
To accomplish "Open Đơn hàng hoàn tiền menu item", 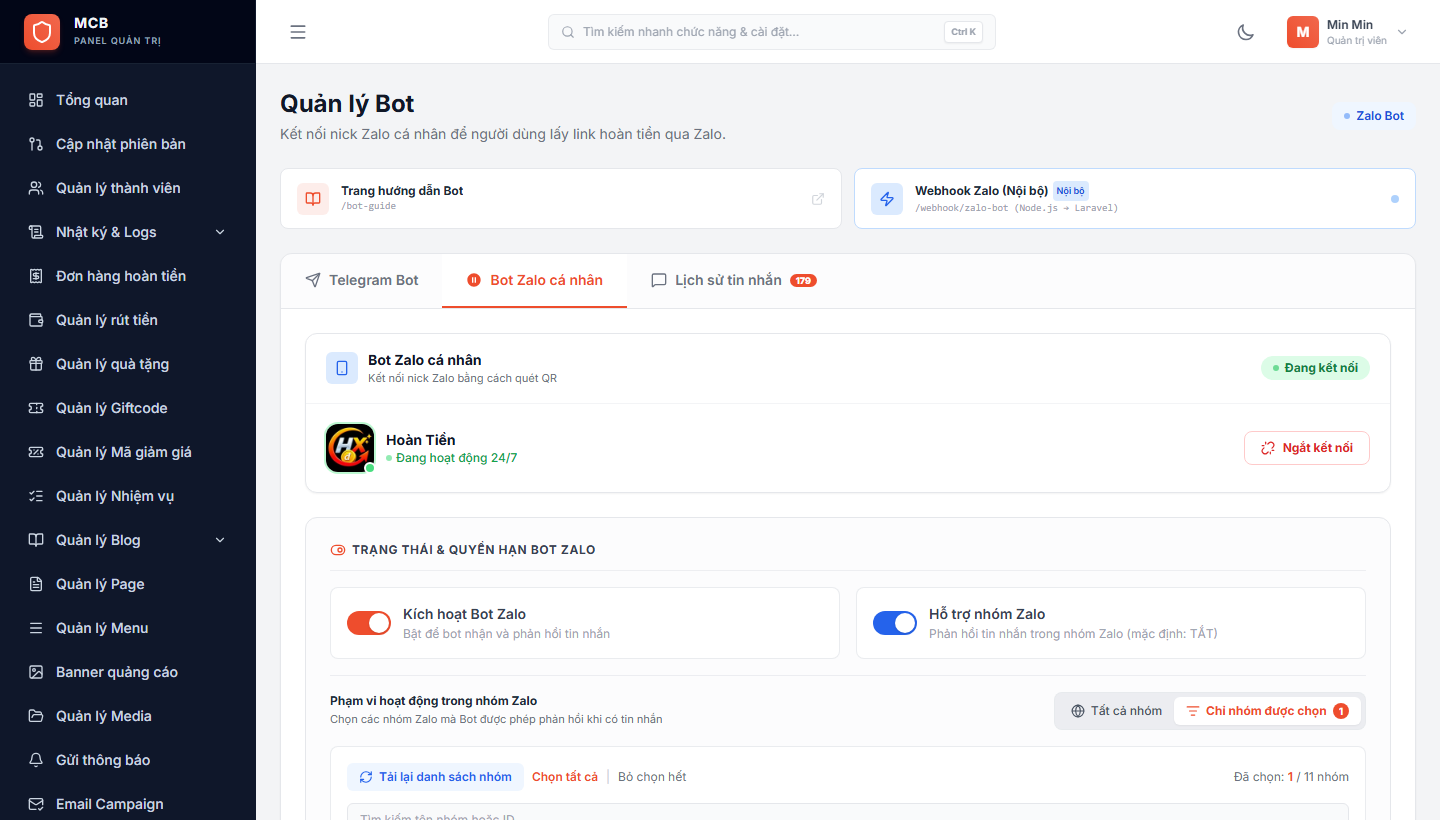I will [128, 276].
